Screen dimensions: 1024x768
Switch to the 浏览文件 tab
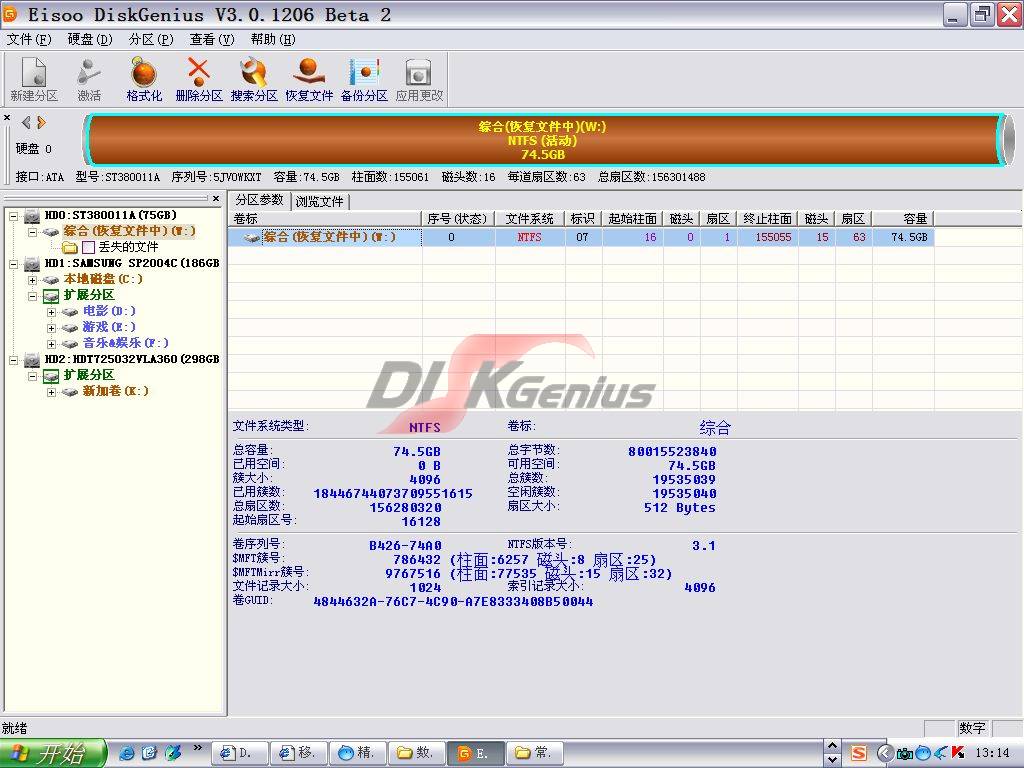point(320,201)
